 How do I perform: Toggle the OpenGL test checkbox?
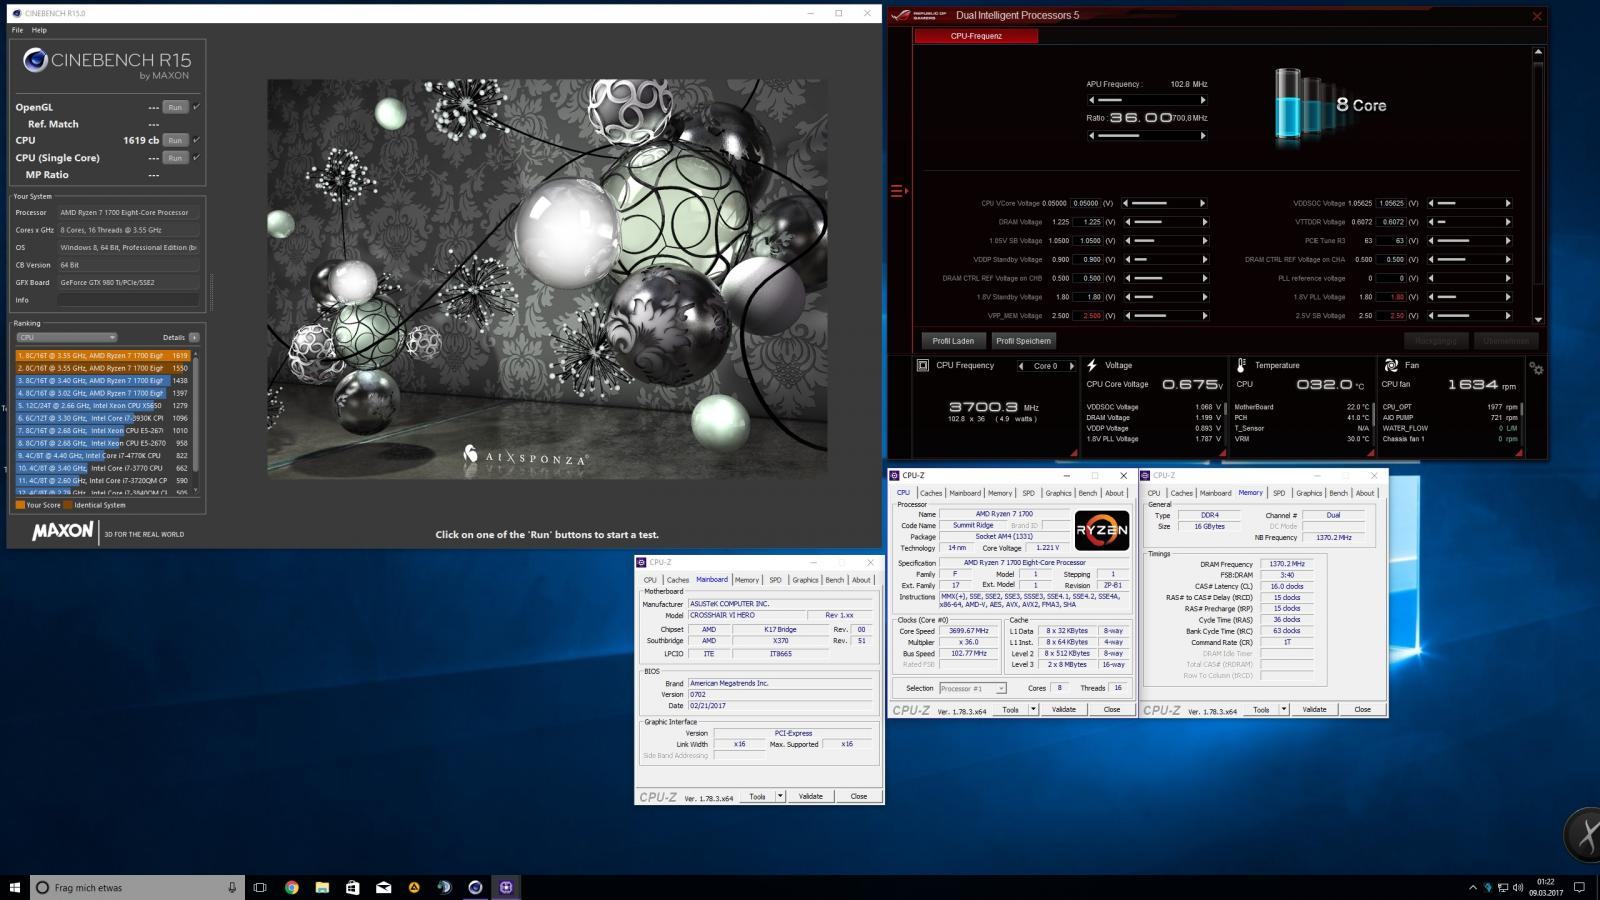coord(196,107)
